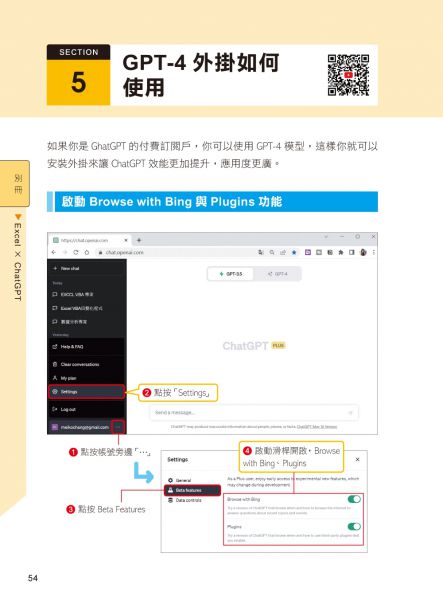The width and height of the screenshot is (443, 600).
Task: Switch to the GPT-4 model tab
Action: (x=277, y=274)
